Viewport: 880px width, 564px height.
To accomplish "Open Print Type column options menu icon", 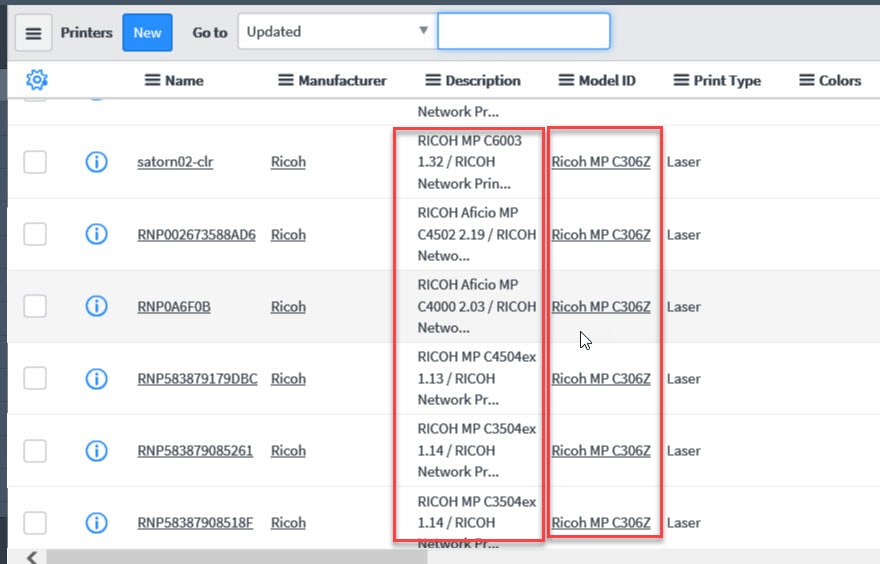I will (681, 80).
